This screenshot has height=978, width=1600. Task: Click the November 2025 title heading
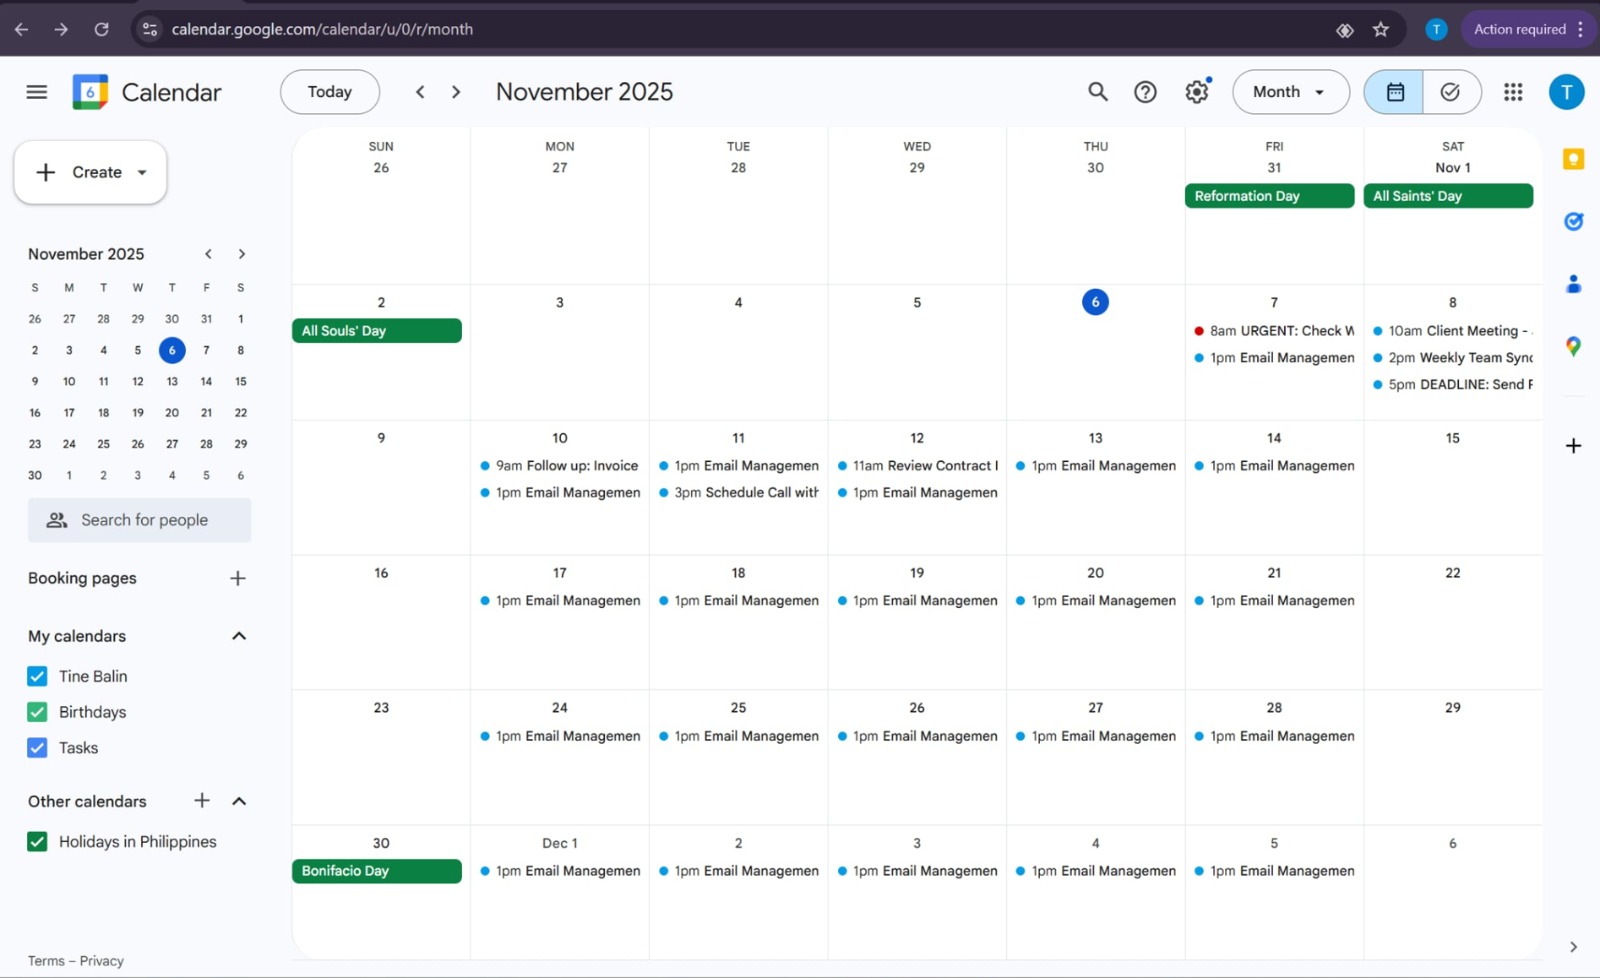click(584, 92)
